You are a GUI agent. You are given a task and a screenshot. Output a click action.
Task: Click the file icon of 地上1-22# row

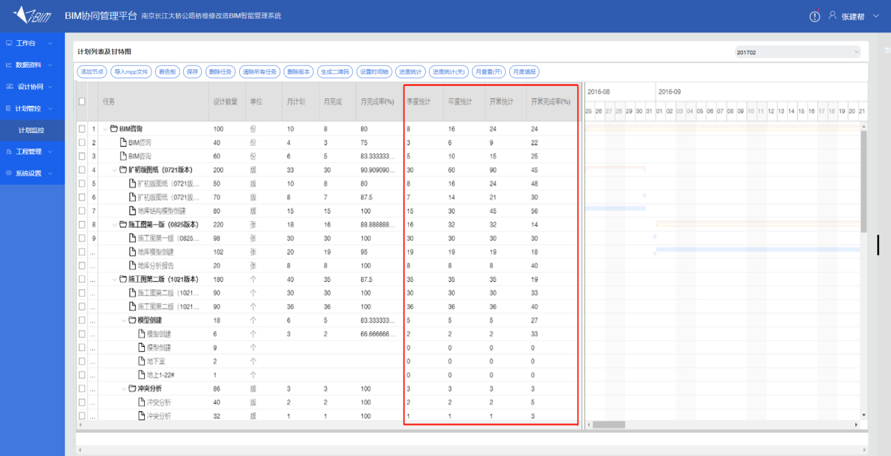point(141,375)
